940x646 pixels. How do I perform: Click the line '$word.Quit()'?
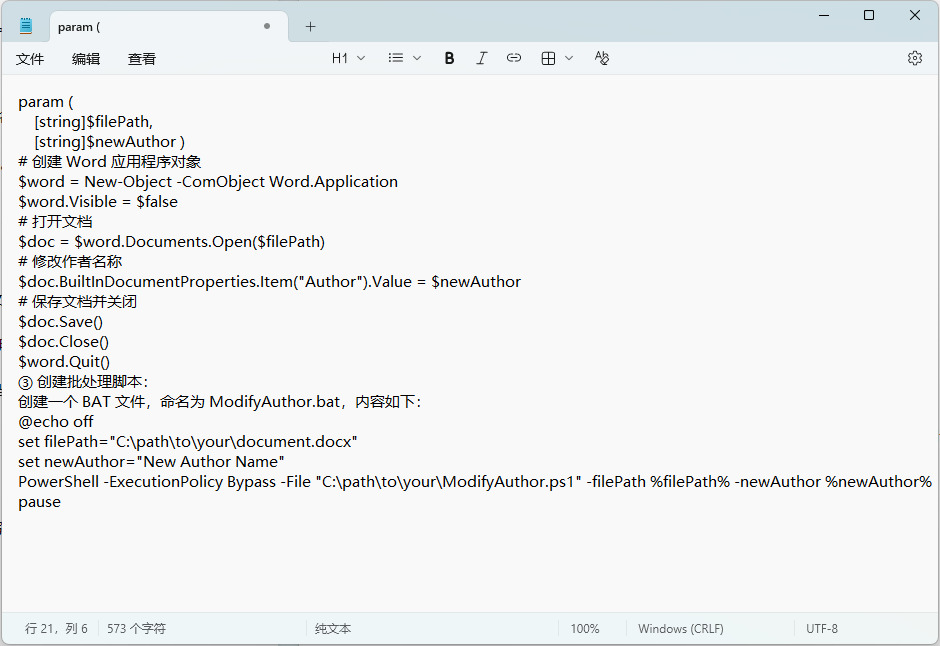tap(64, 362)
